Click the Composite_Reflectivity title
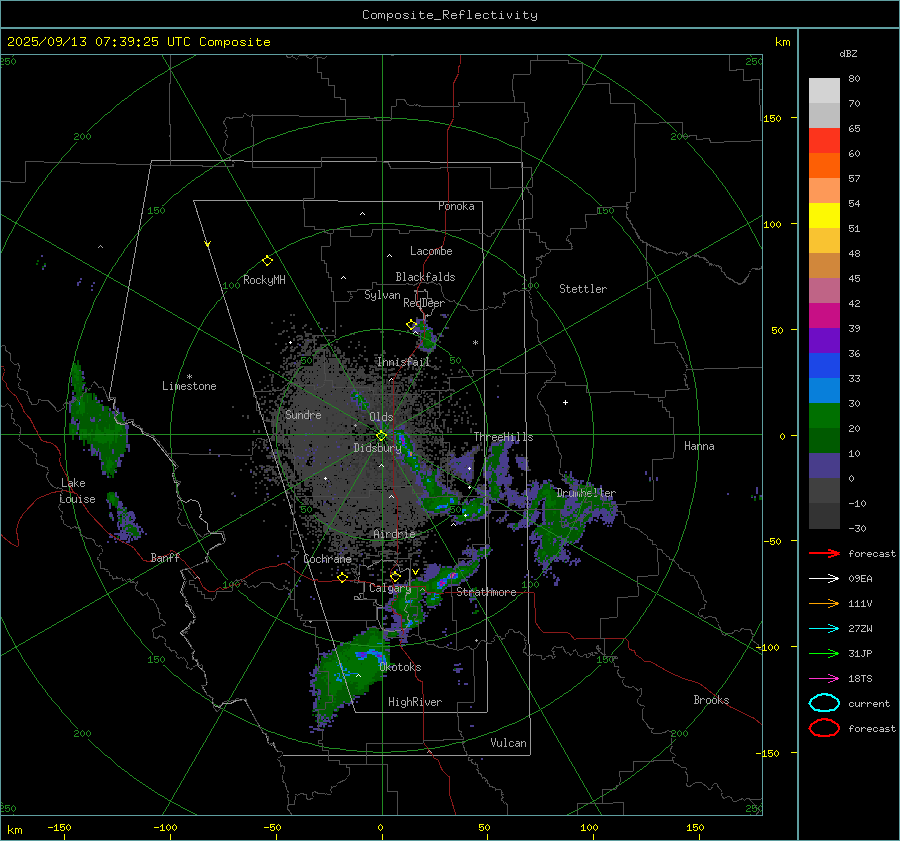Screen dimensions: 900x841 pyautogui.click(x=450, y=15)
